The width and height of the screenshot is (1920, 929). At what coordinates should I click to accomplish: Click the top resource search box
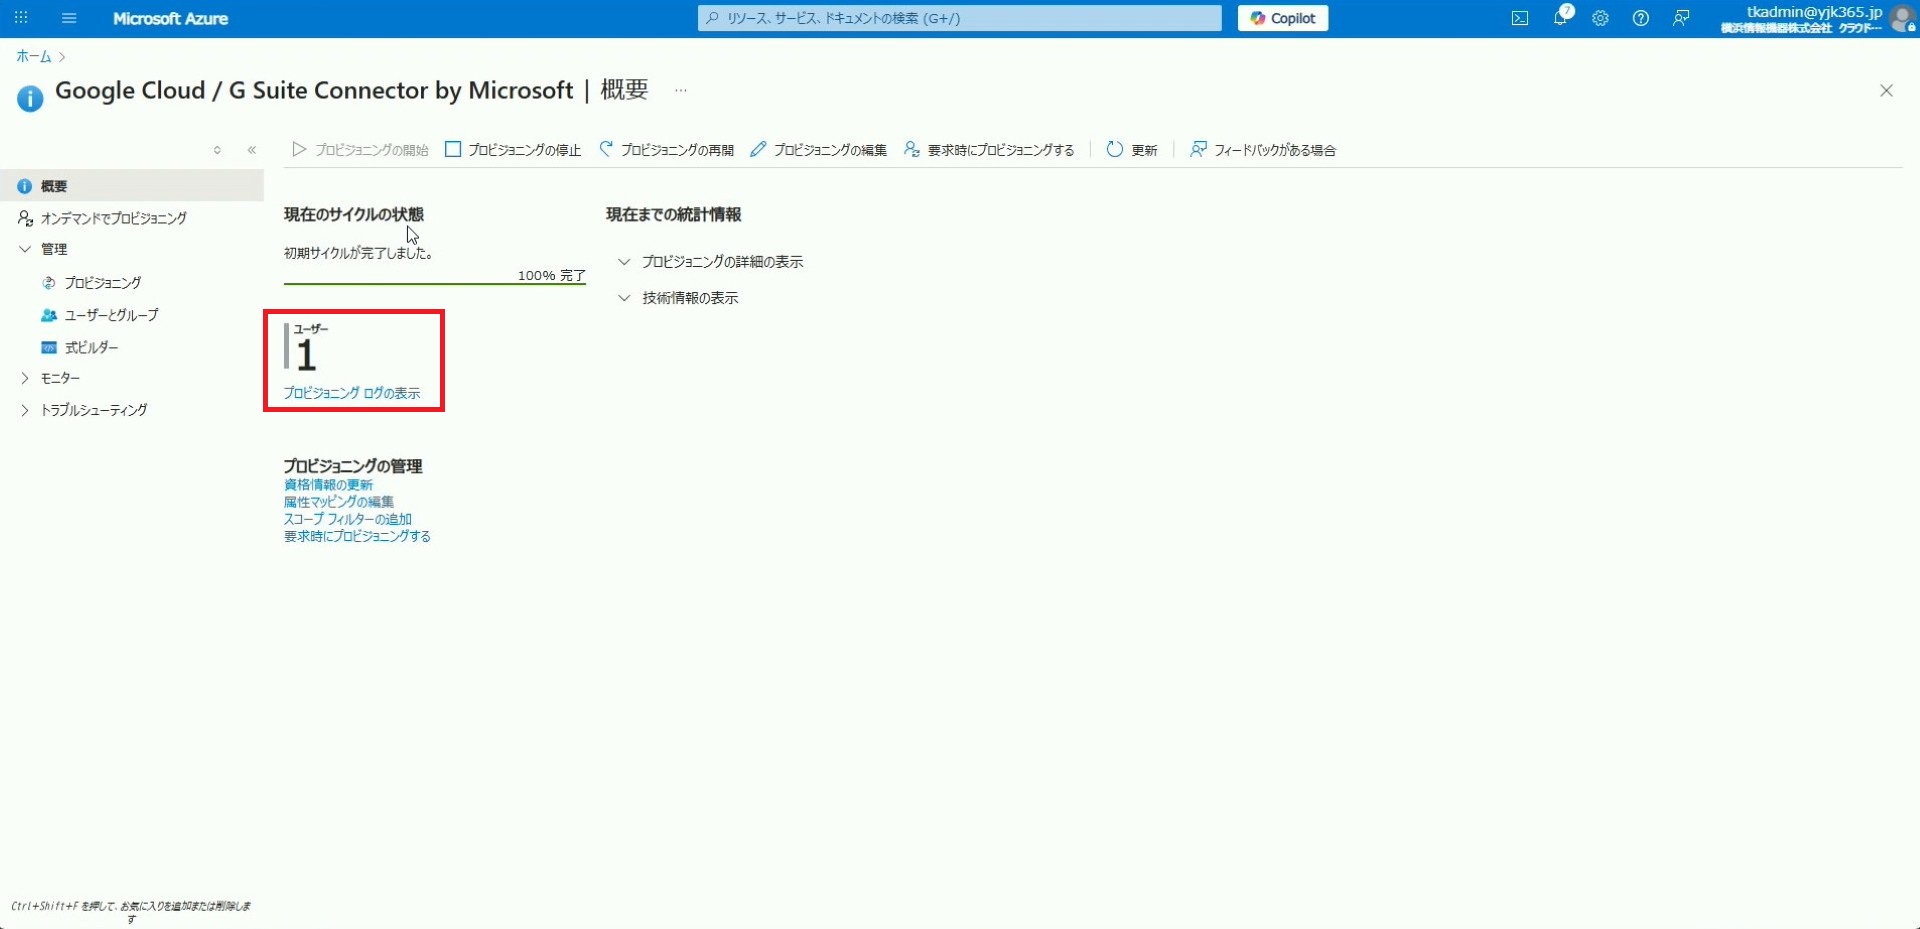point(959,18)
